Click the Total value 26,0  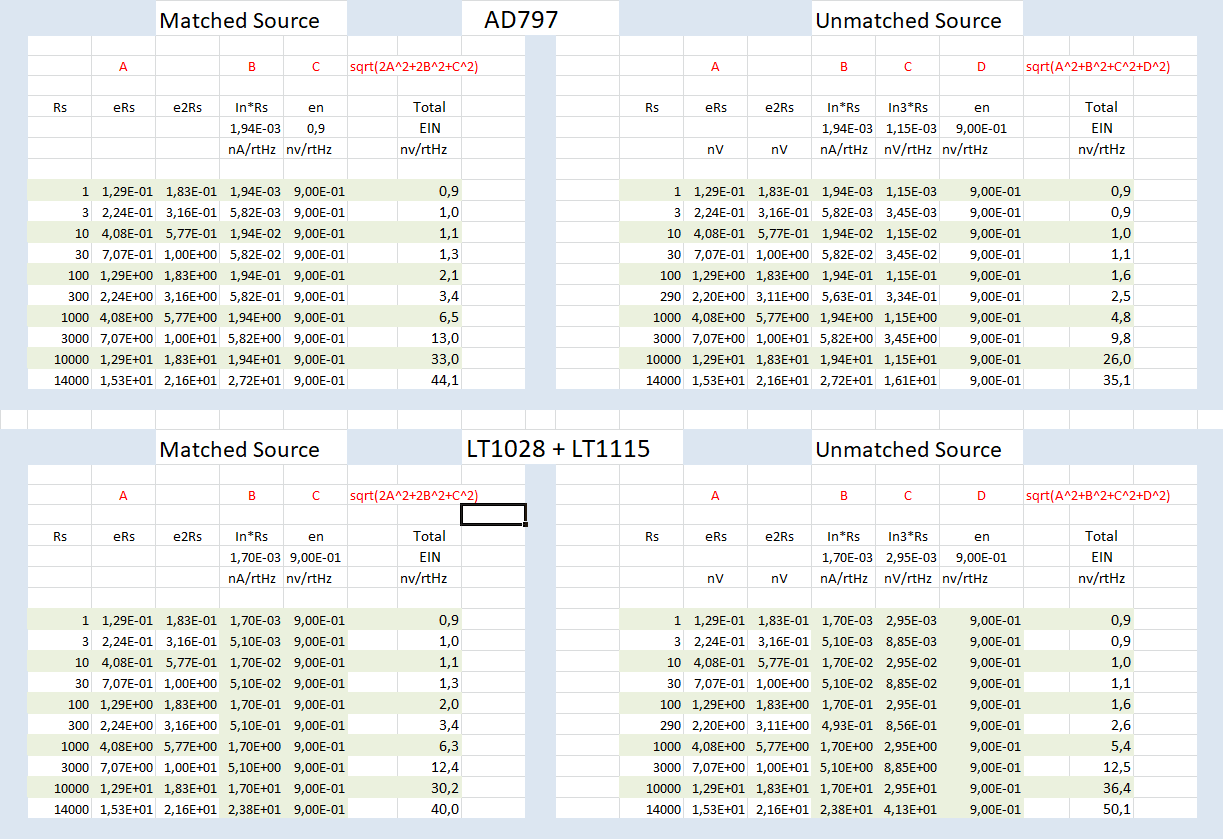1117,359
